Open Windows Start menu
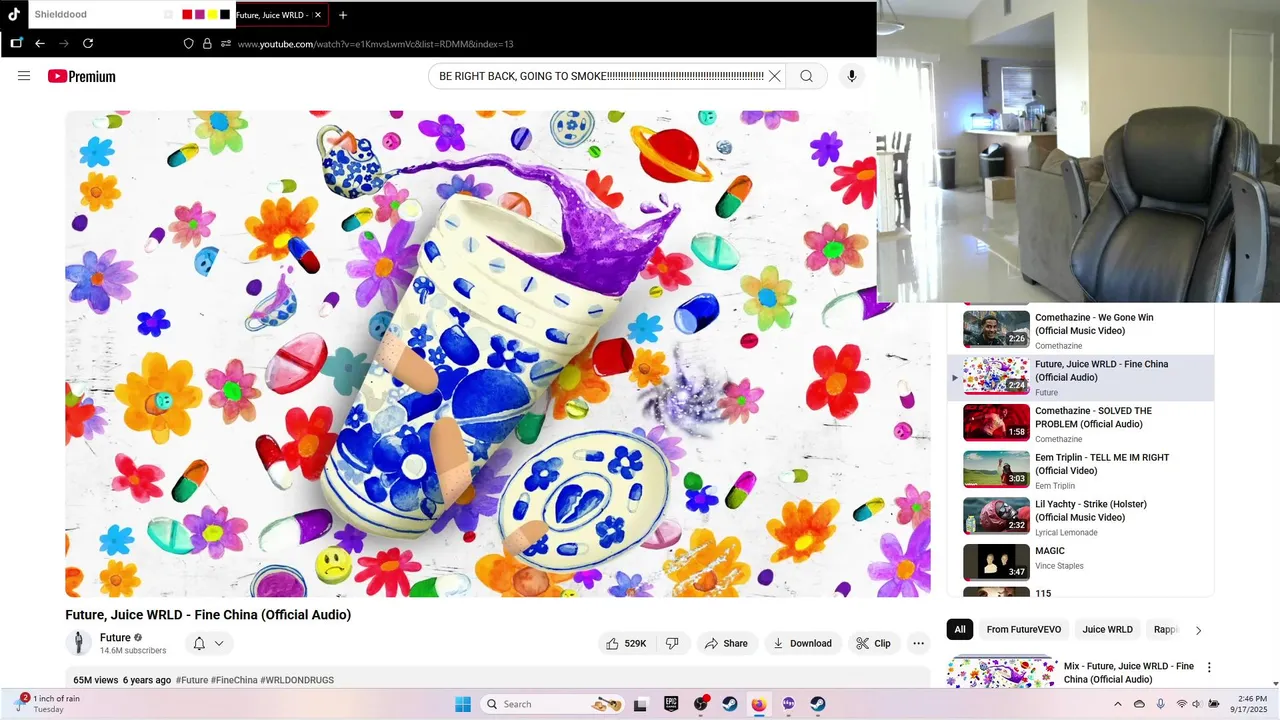The image size is (1280, 720). (463, 704)
